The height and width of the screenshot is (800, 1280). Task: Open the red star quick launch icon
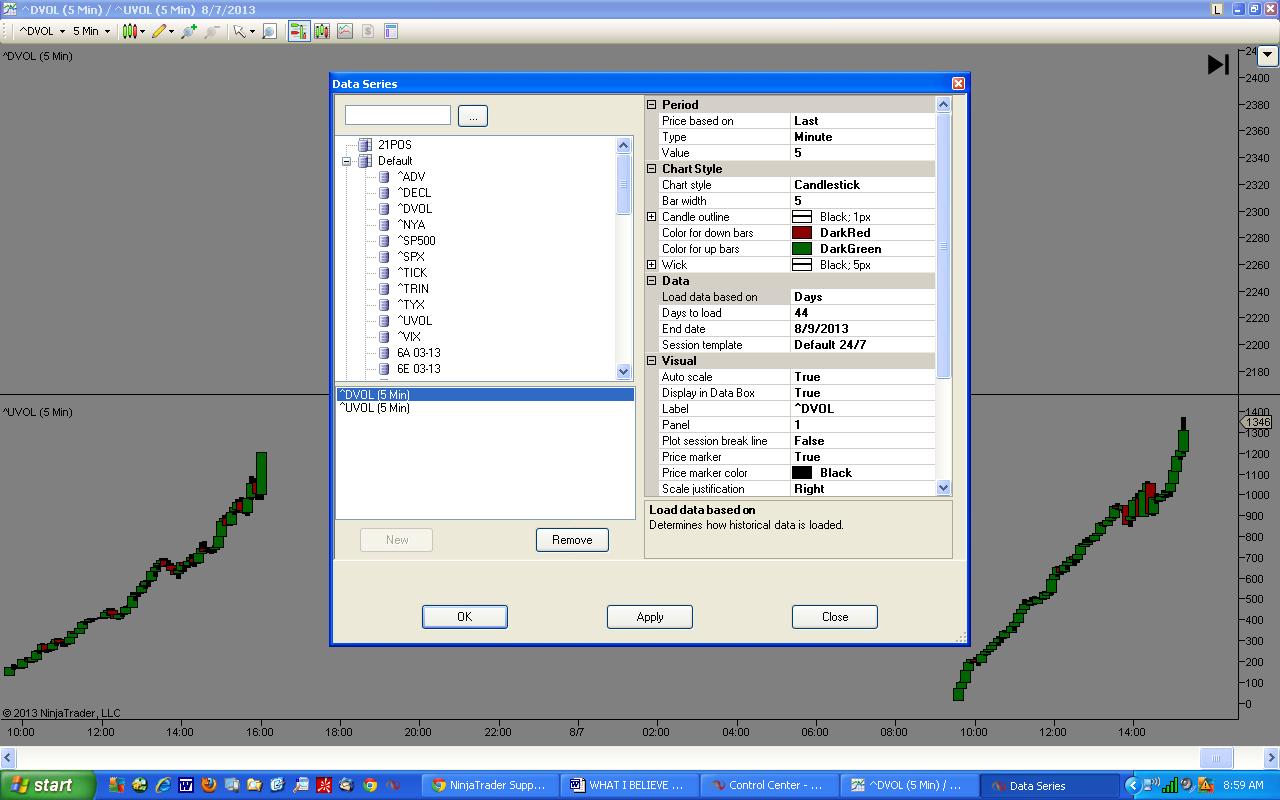point(324,785)
